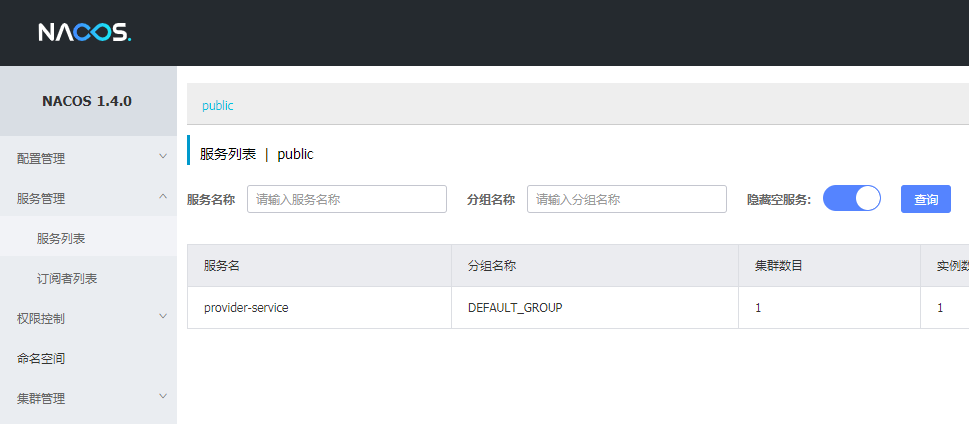Click NACOS 1.4.0 version title
This screenshot has width=969, height=424.
point(87,101)
